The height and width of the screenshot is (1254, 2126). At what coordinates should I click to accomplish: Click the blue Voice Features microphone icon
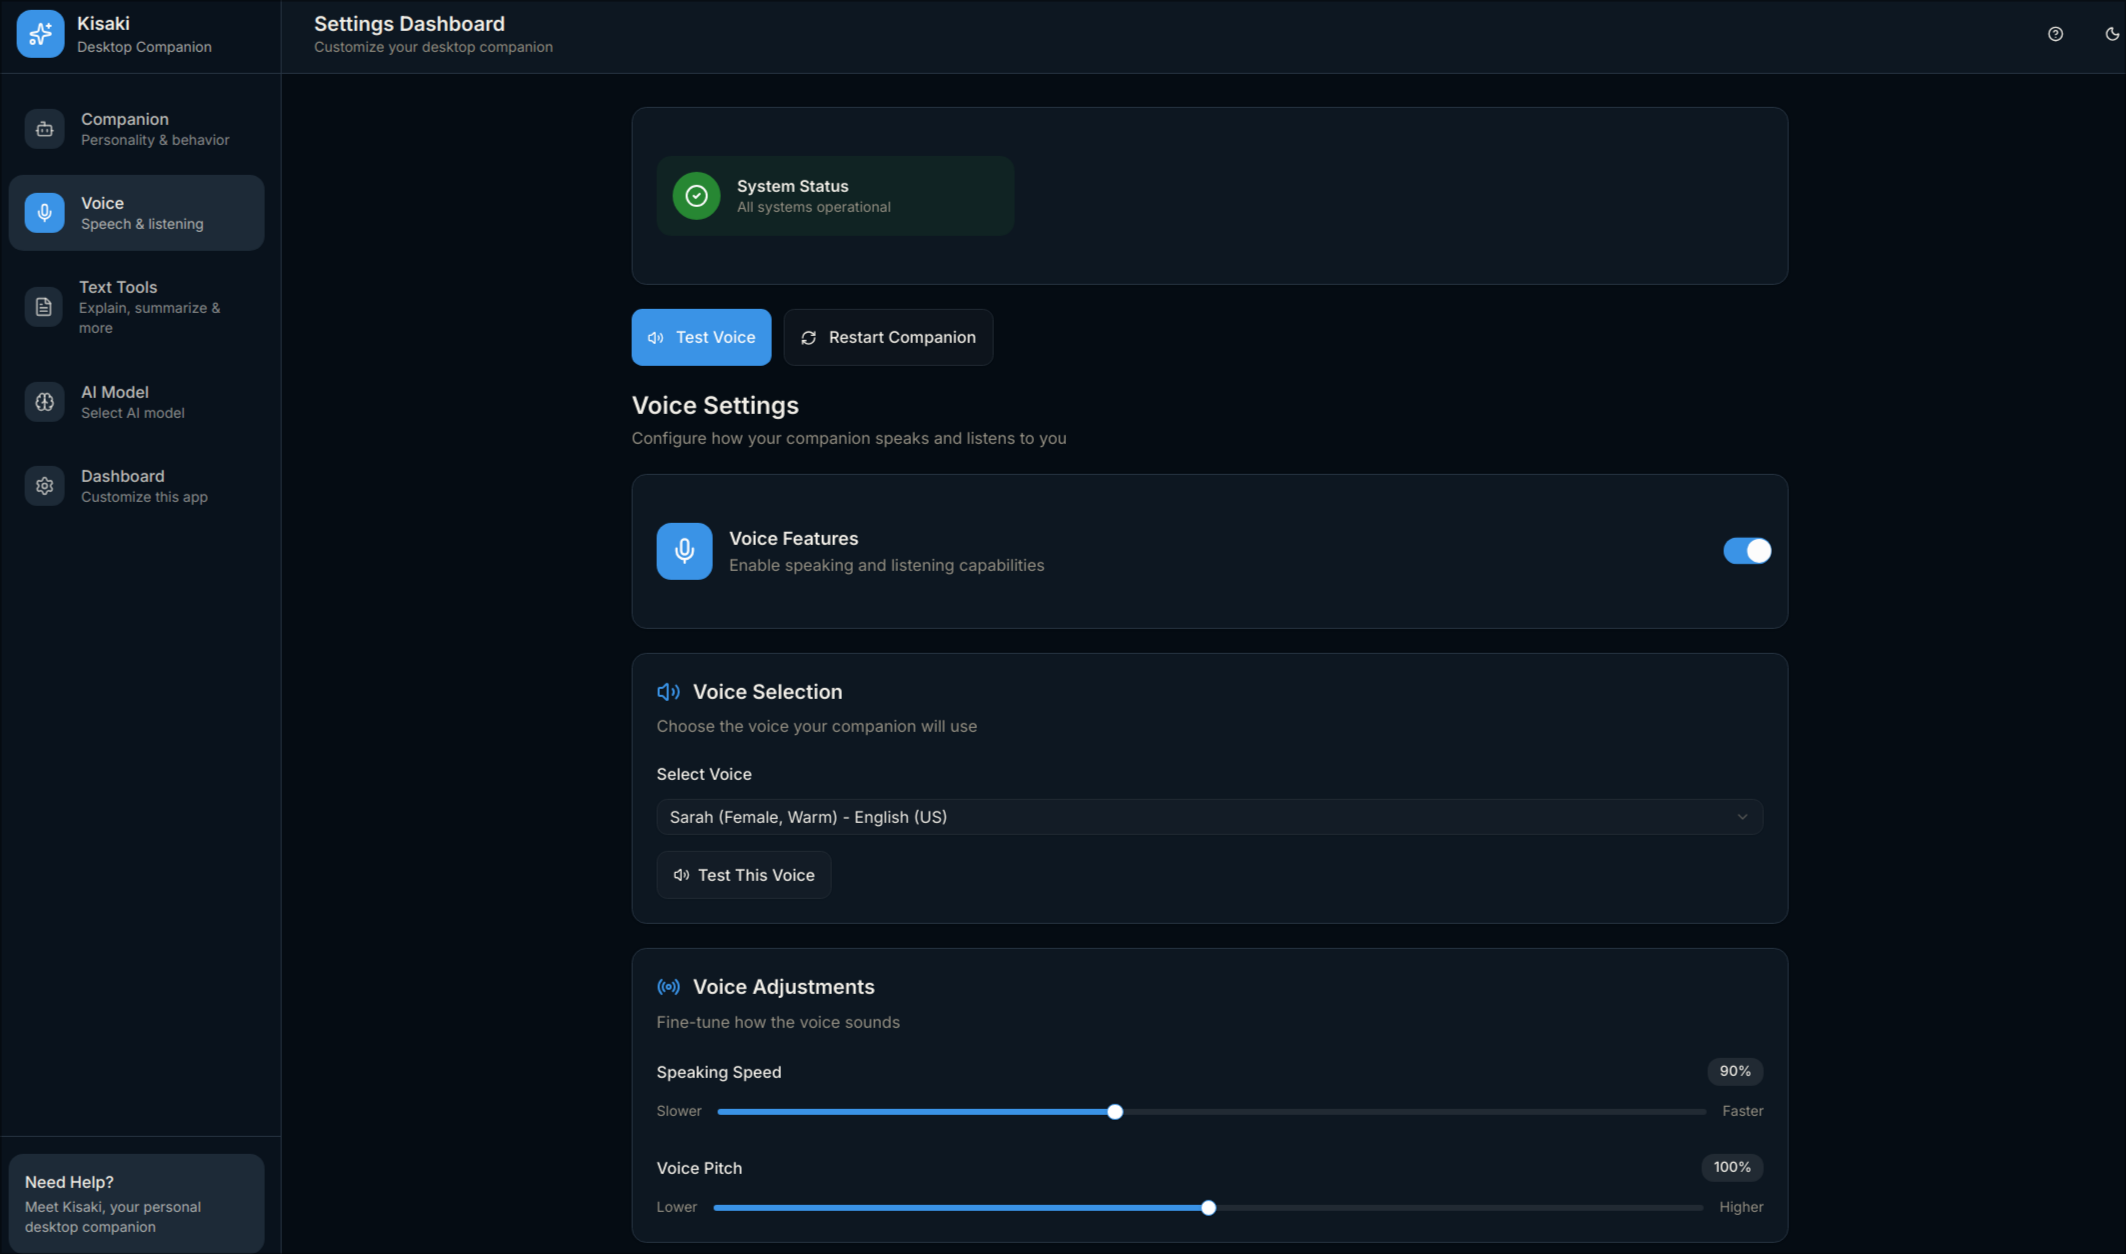coord(684,551)
